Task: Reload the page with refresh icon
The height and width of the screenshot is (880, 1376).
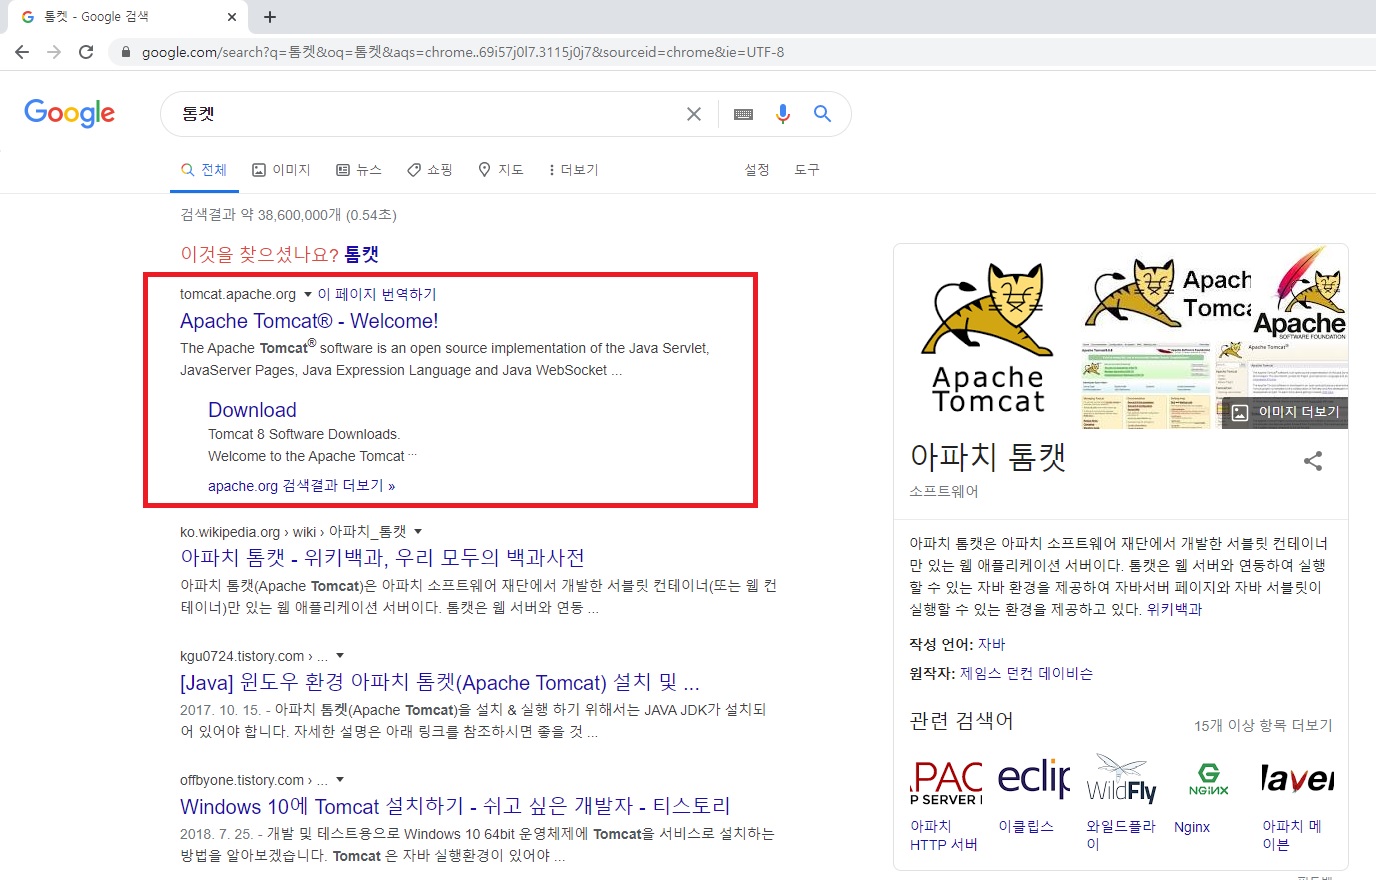Action: pyautogui.click(x=86, y=52)
